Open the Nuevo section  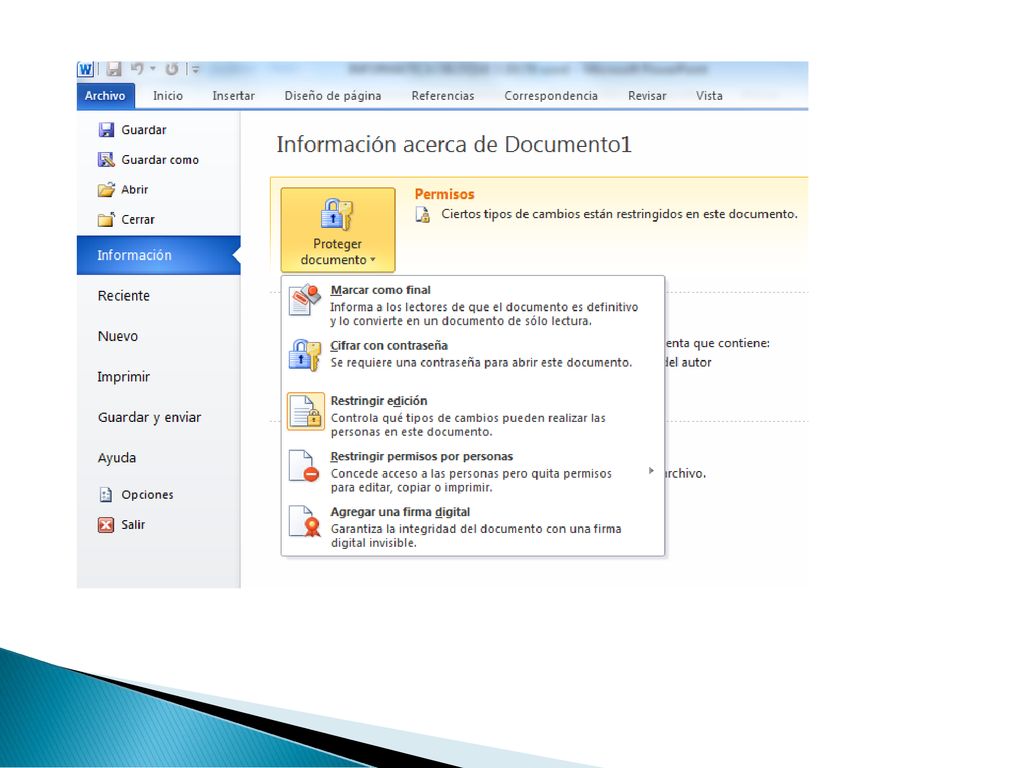pyautogui.click(x=118, y=336)
